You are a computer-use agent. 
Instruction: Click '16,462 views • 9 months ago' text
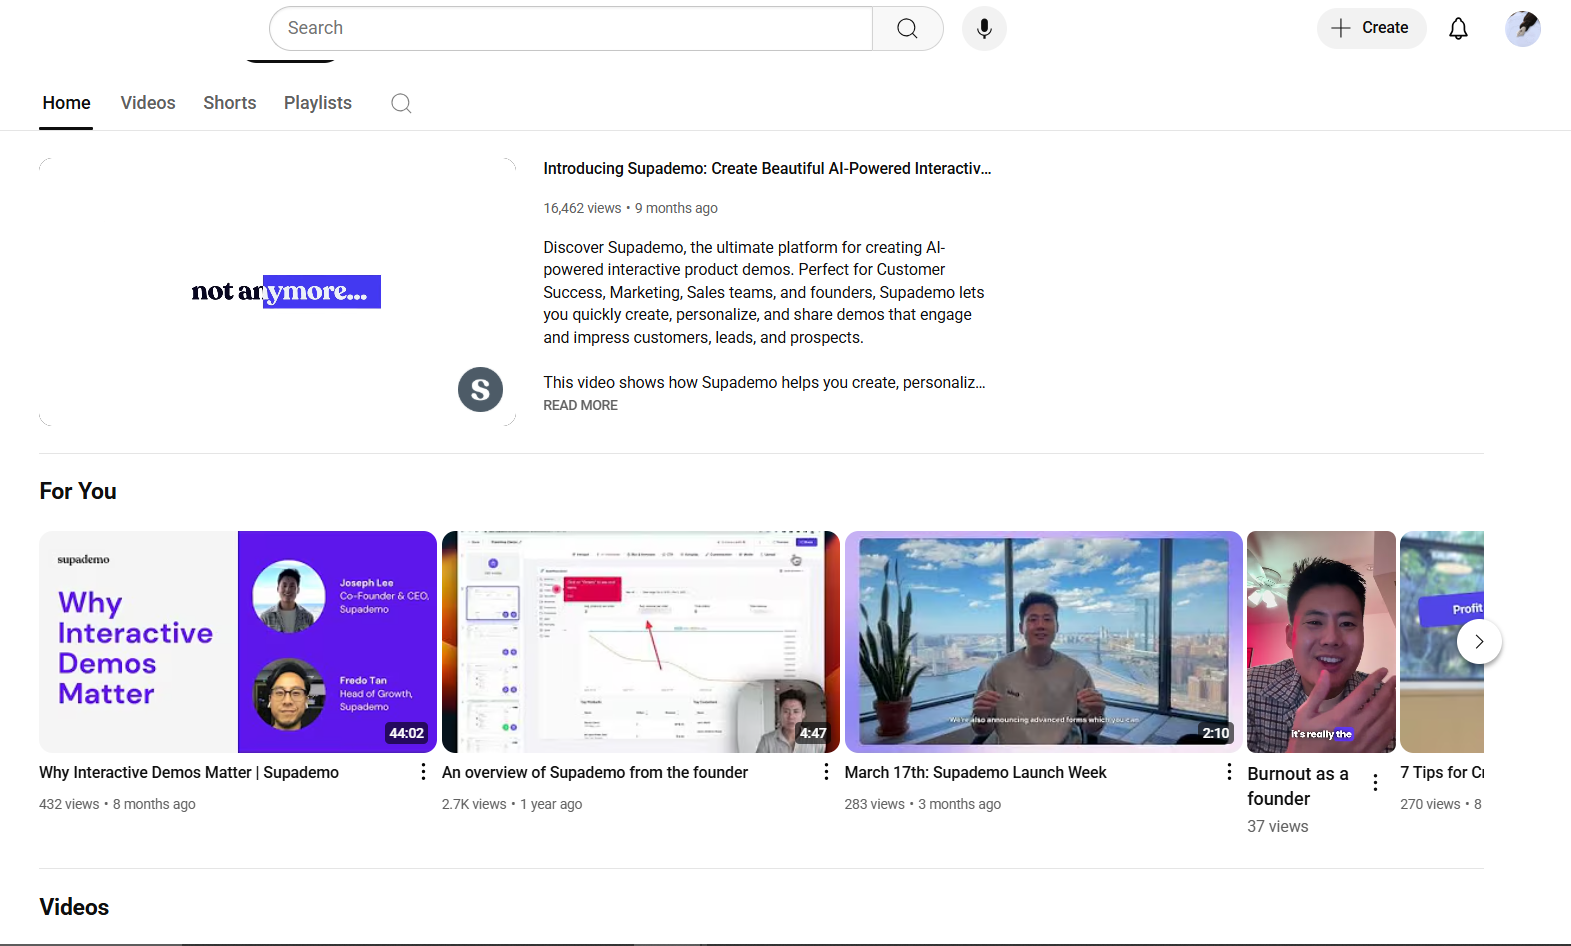pos(630,208)
